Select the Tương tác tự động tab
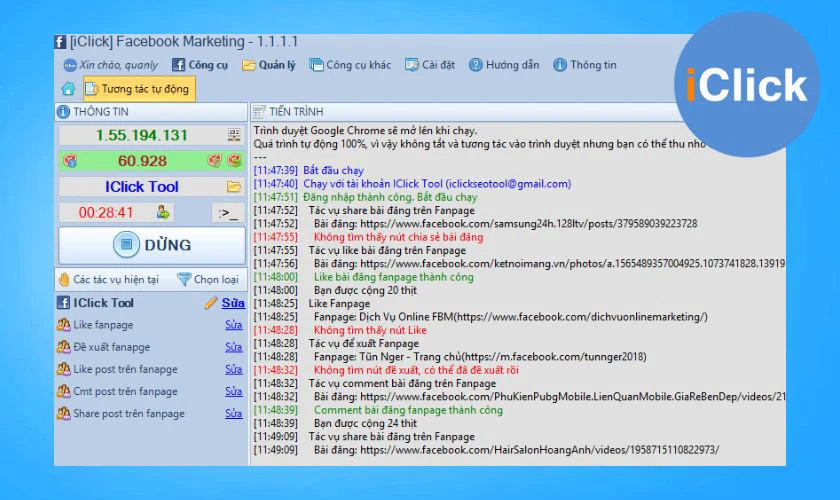Image resolution: width=840 pixels, height=500 pixels. pyautogui.click(x=139, y=88)
